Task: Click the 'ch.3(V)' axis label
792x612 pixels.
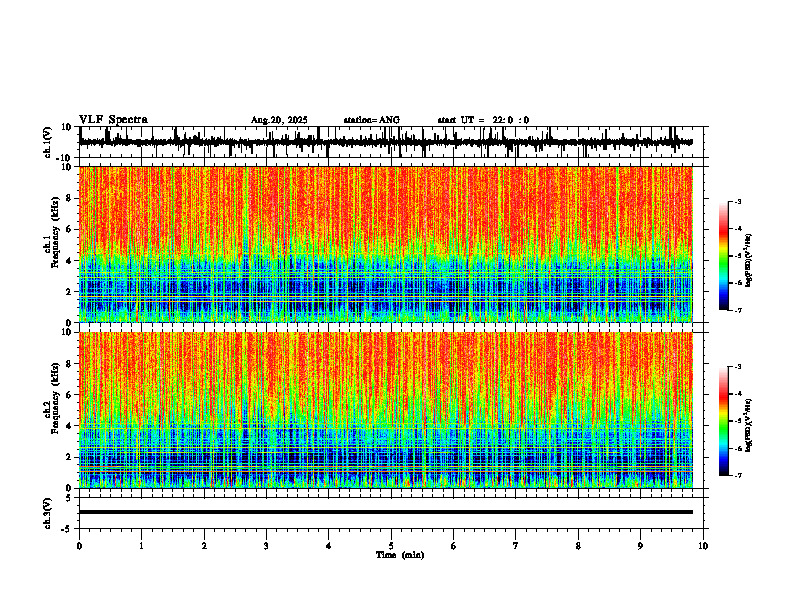Action: coord(48,513)
